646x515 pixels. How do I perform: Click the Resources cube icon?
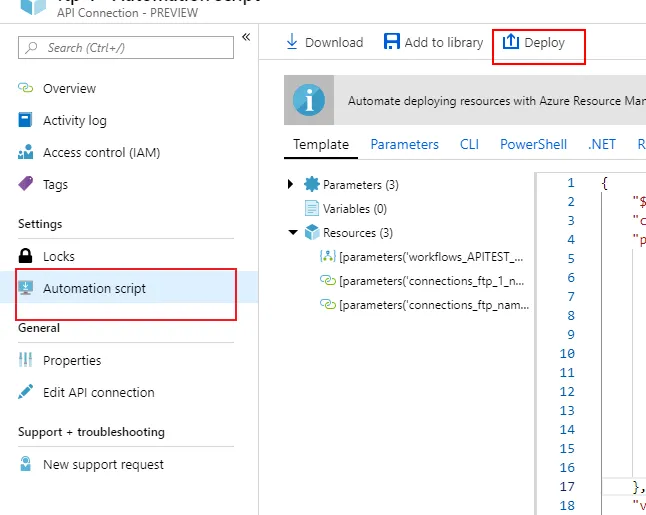coord(312,232)
